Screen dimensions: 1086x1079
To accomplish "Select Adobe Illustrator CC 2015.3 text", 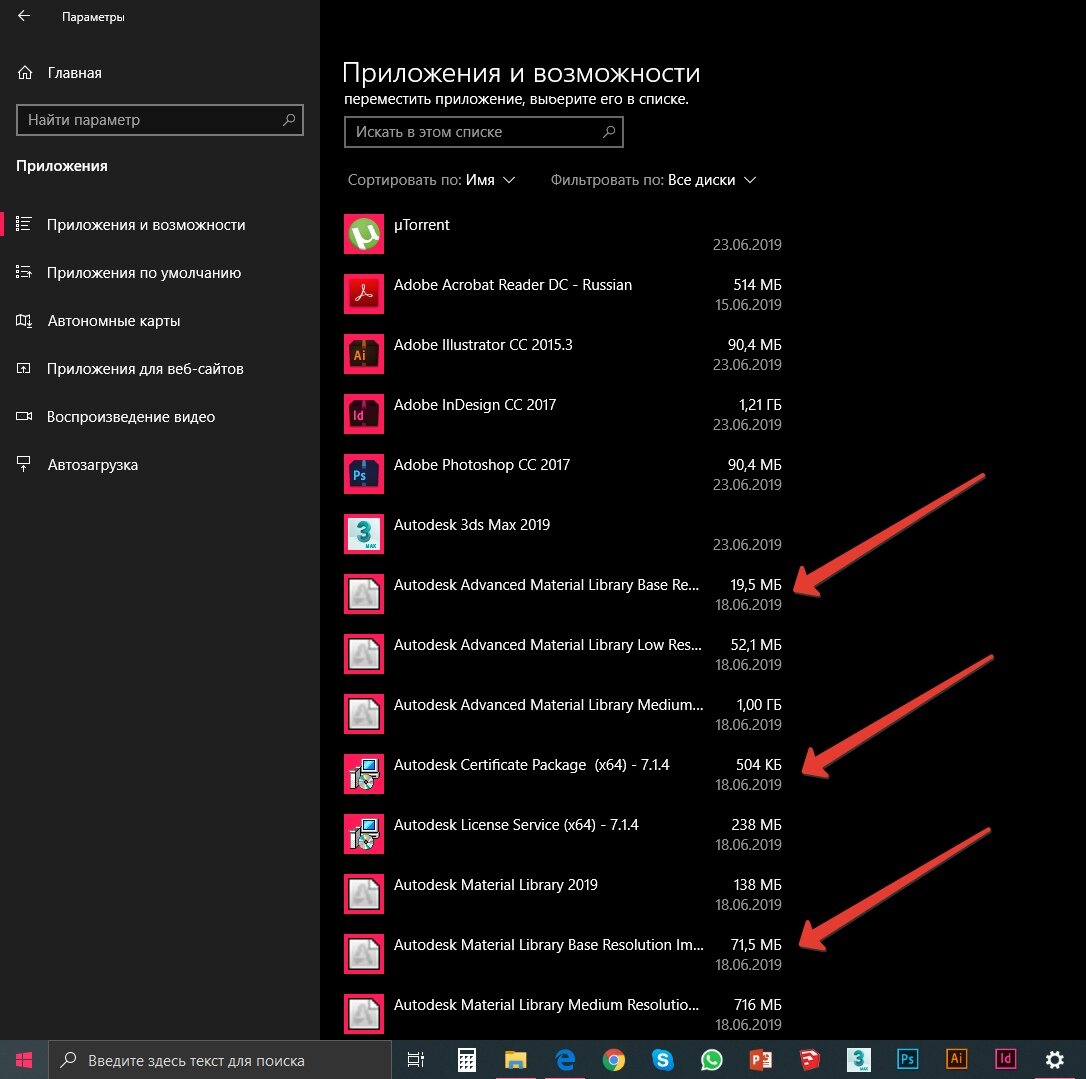I will (483, 345).
